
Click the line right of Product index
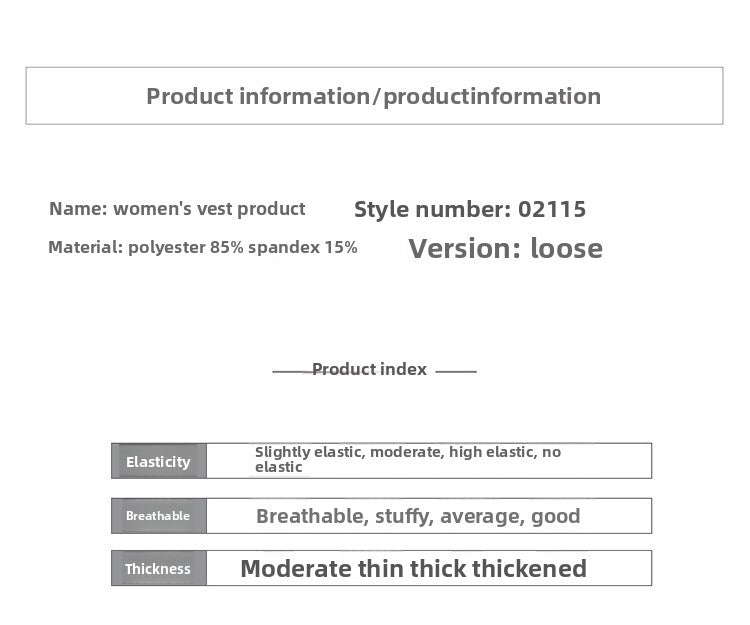[x=456, y=371]
